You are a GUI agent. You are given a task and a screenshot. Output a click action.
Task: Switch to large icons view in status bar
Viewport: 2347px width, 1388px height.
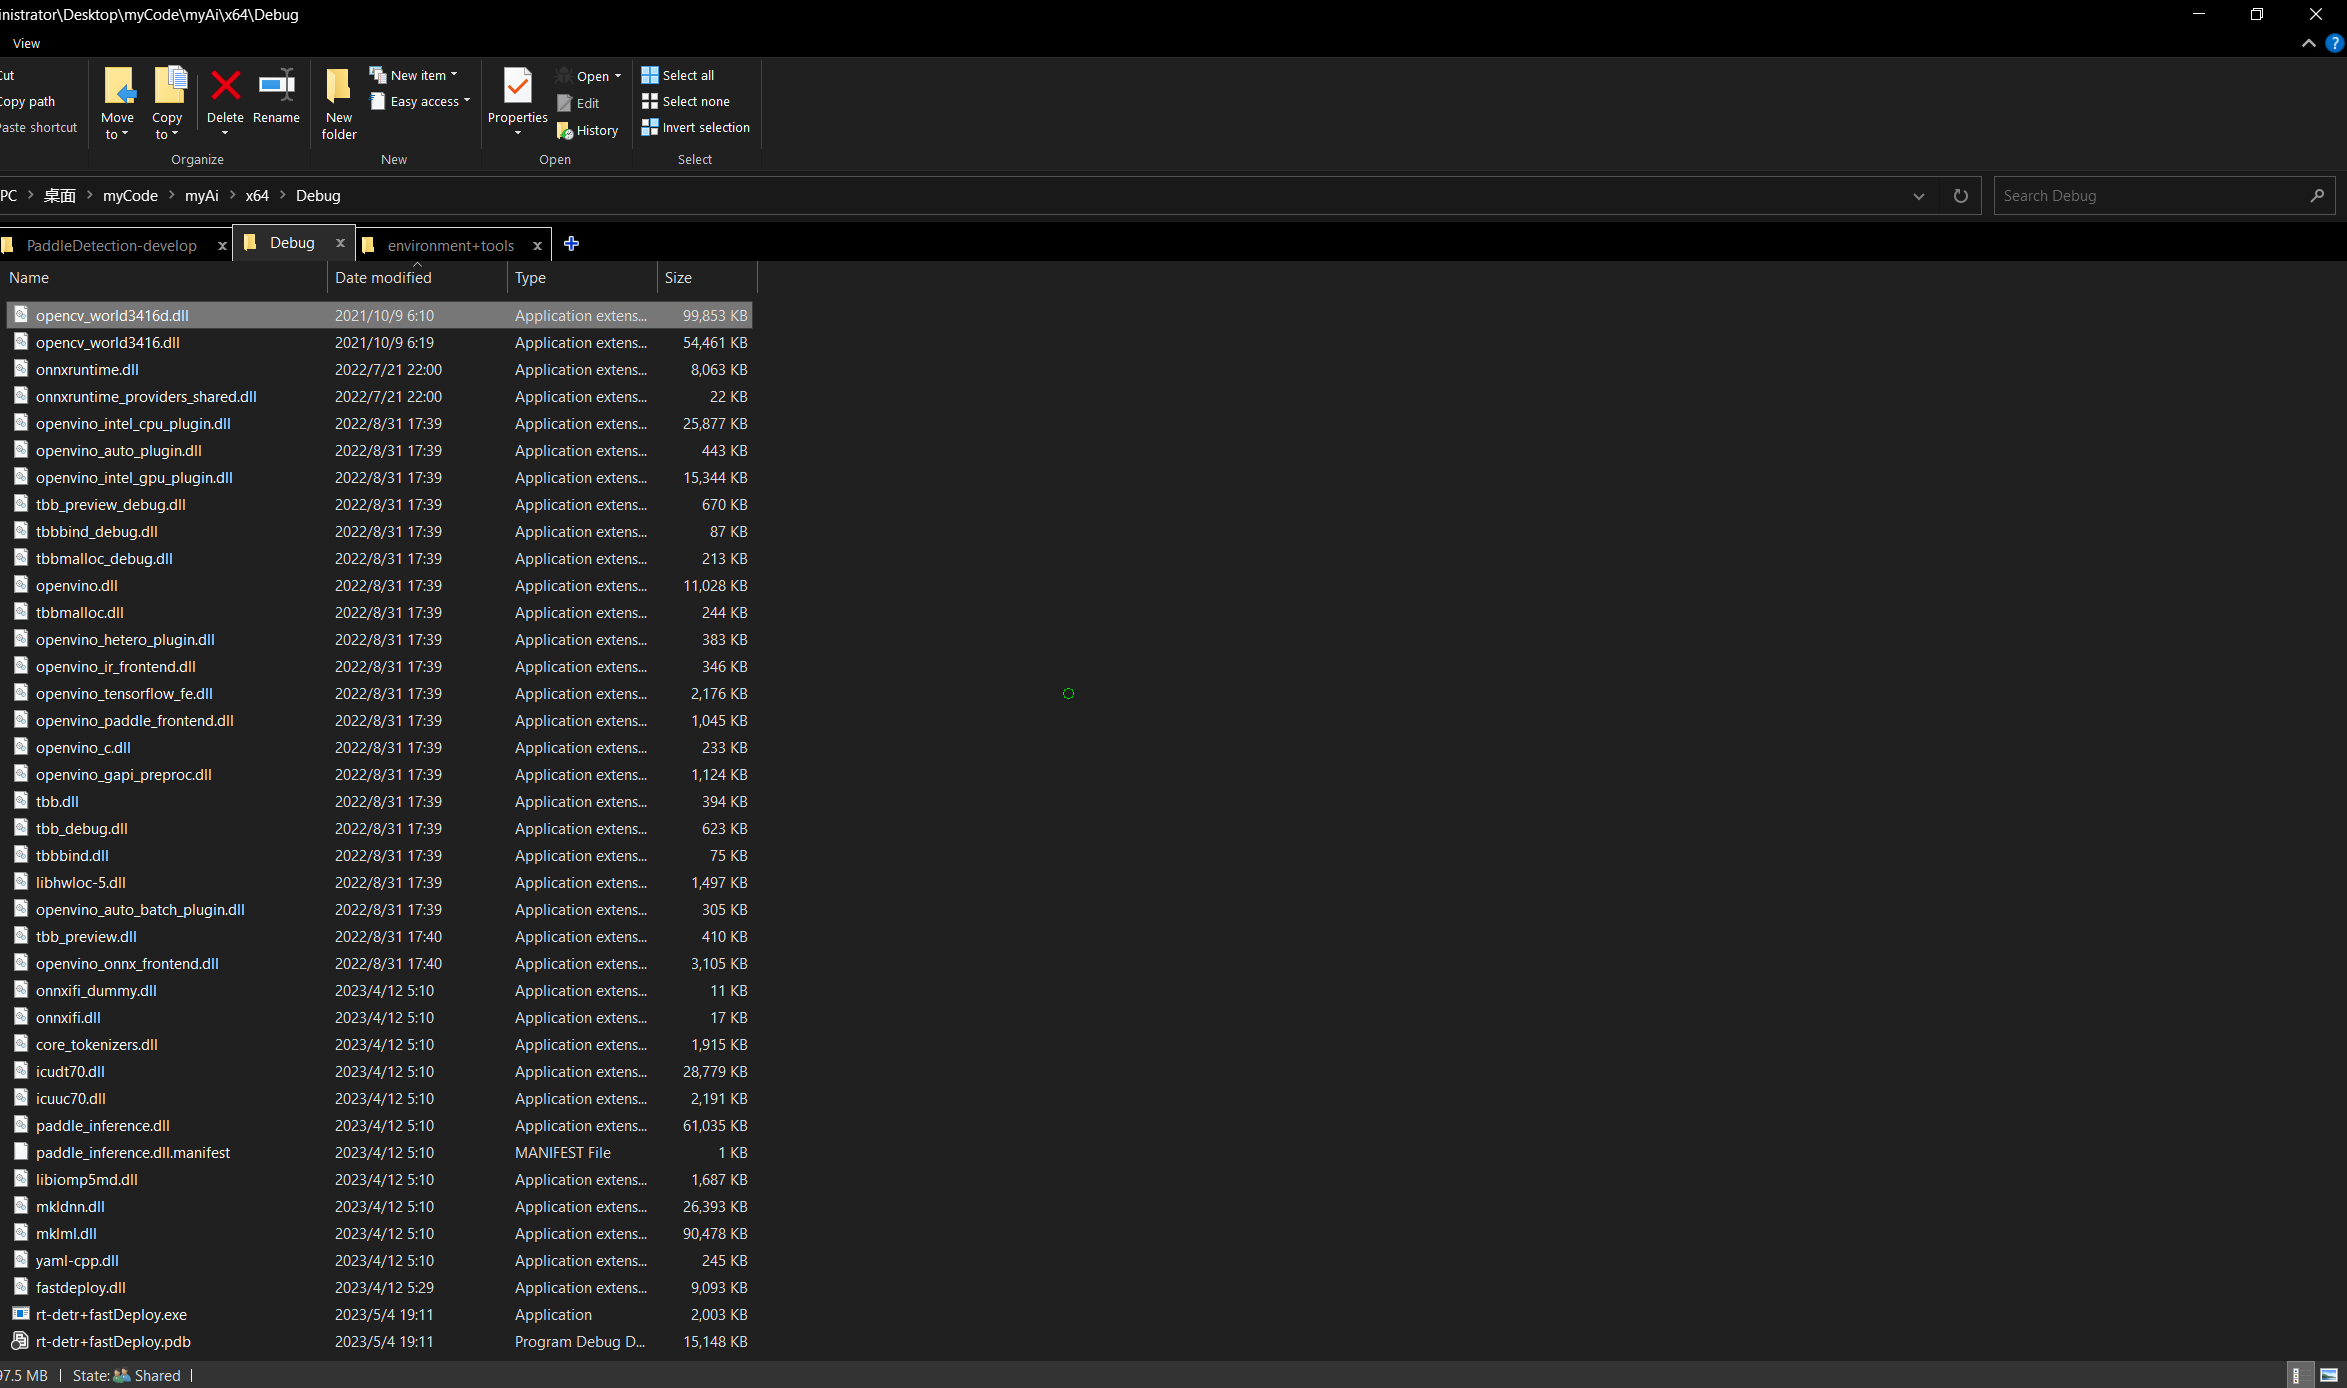[x=2329, y=1375]
